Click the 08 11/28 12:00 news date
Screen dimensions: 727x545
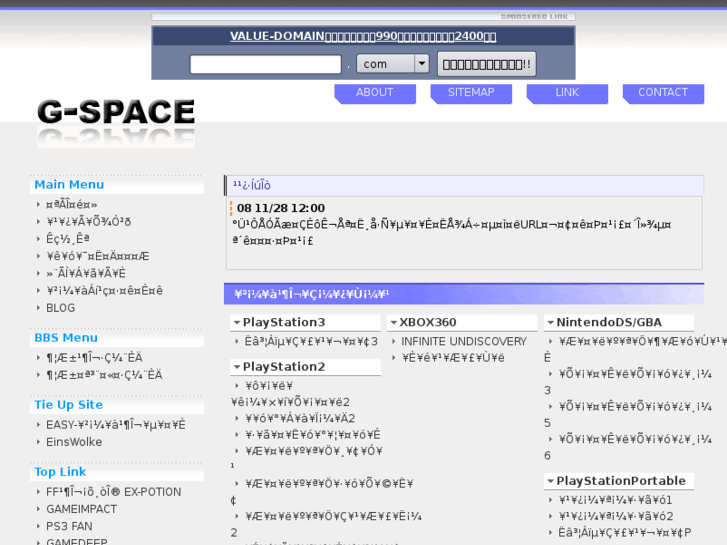281,208
